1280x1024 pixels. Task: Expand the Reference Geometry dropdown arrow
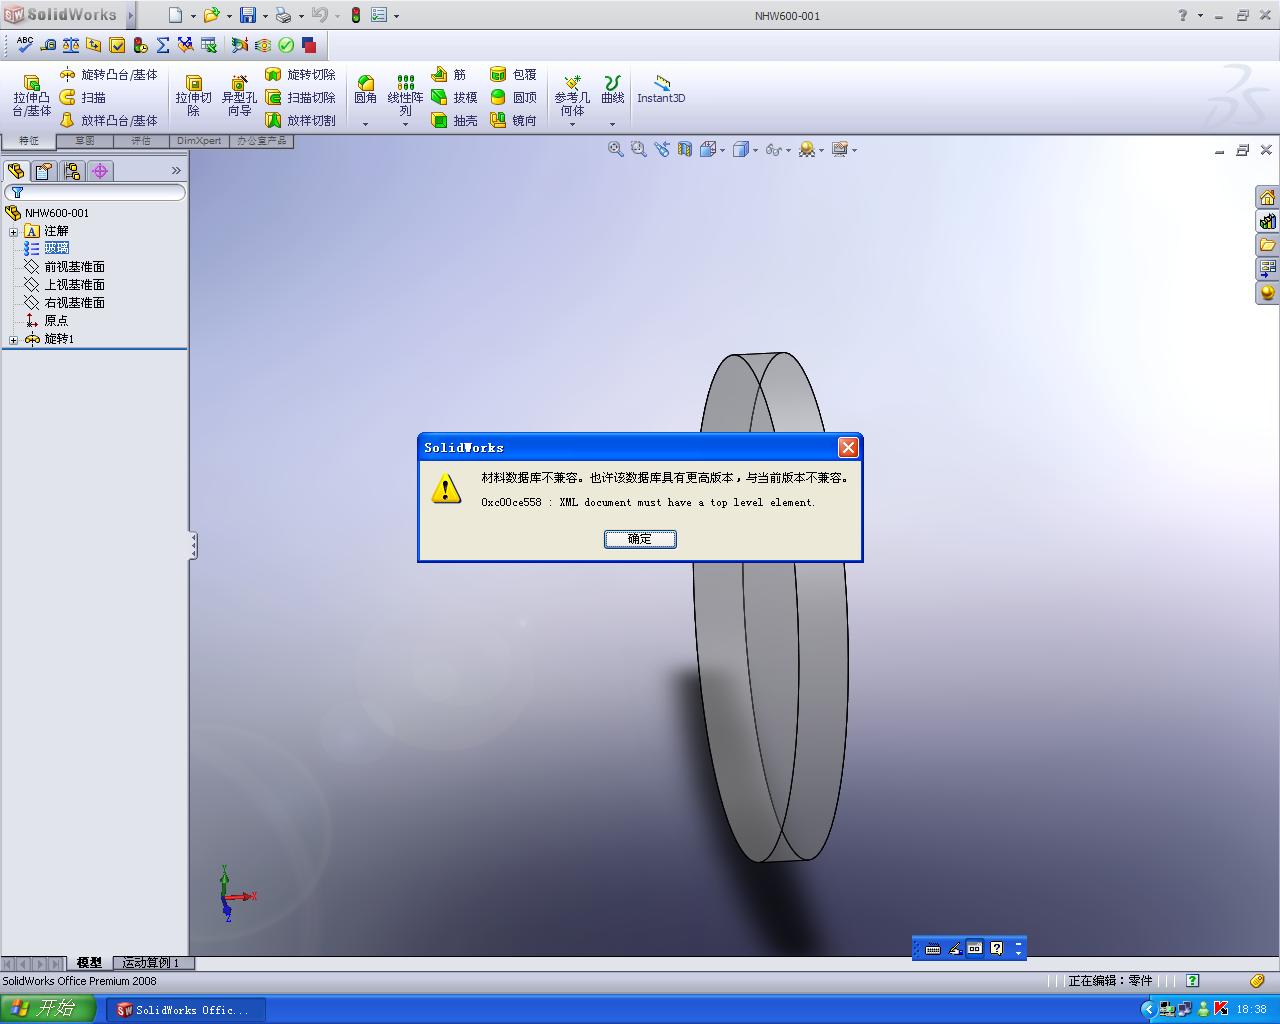tap(572, 125)
